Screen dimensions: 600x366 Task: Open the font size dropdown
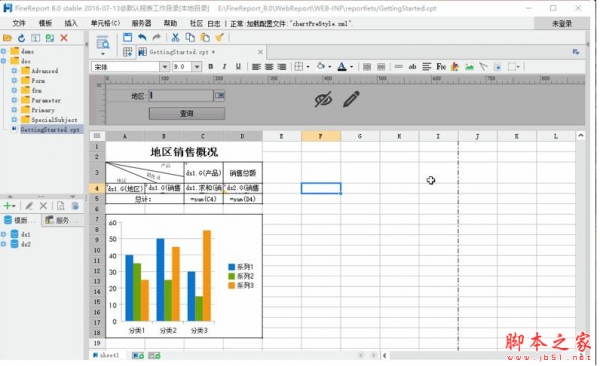click(197, 67)
